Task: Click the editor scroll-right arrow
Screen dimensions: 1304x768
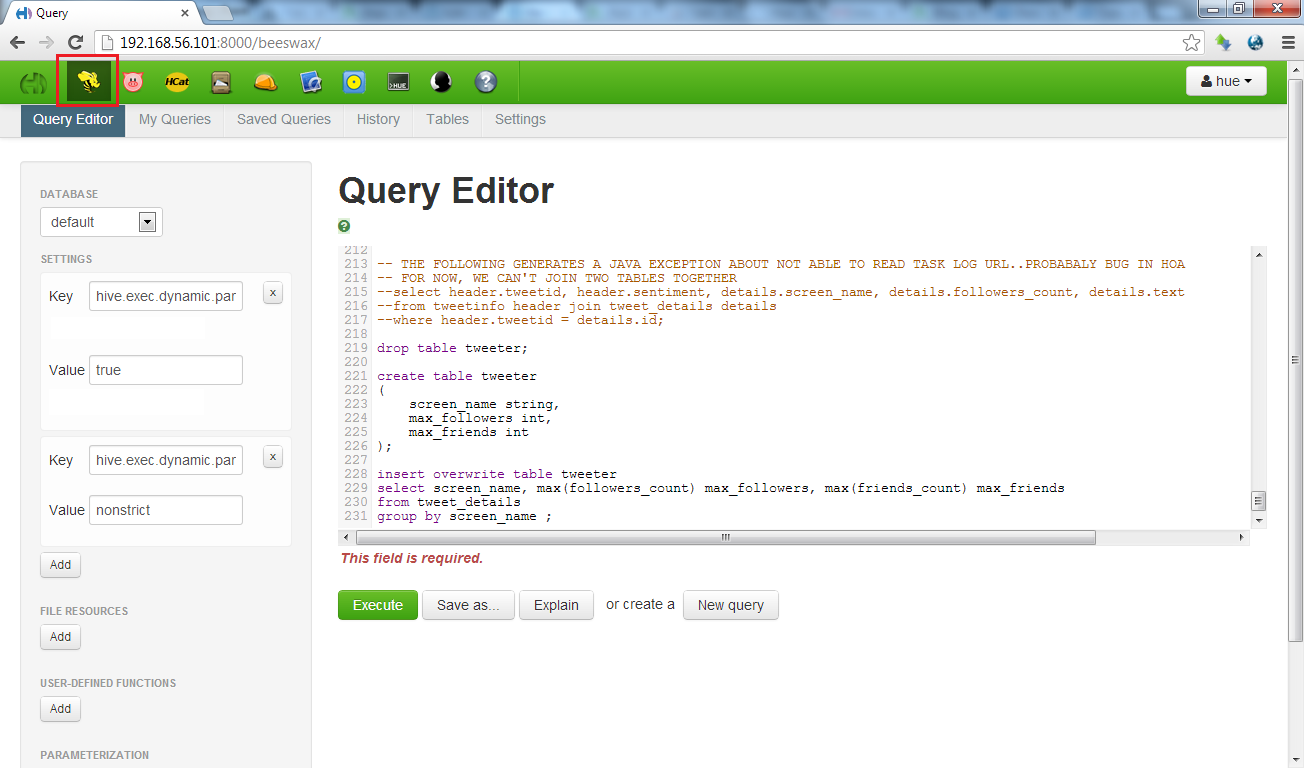Action: (1243, 537)
